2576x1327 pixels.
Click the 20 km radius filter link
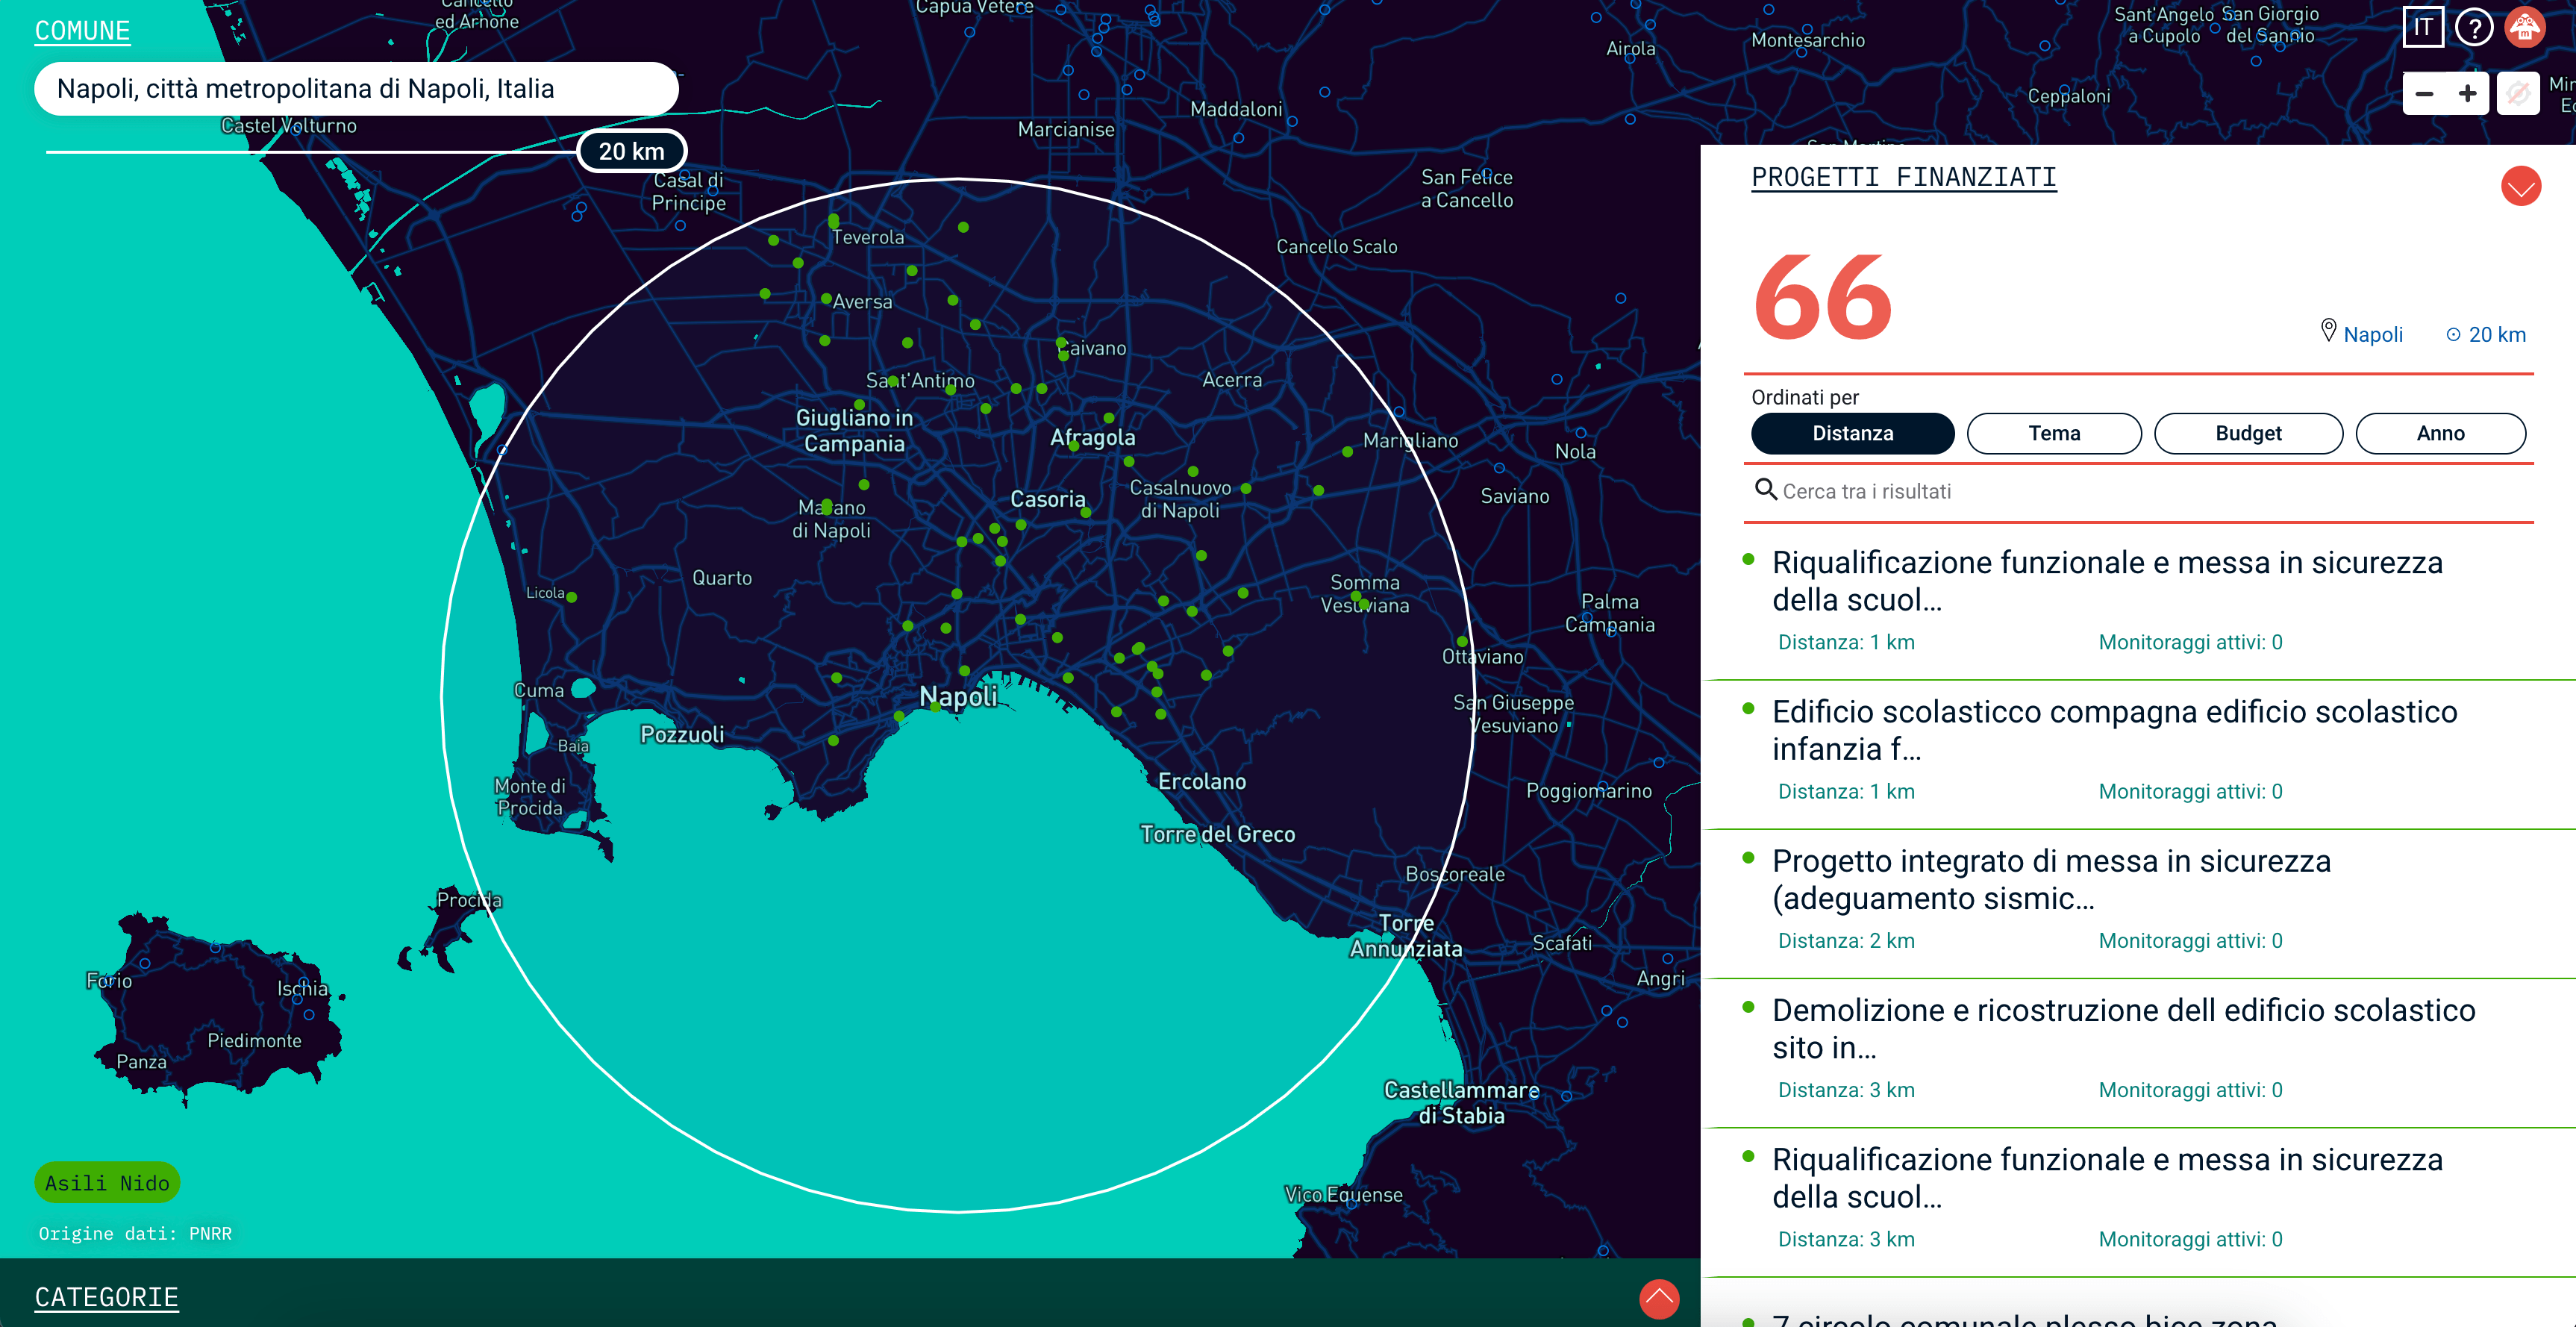2497,334
